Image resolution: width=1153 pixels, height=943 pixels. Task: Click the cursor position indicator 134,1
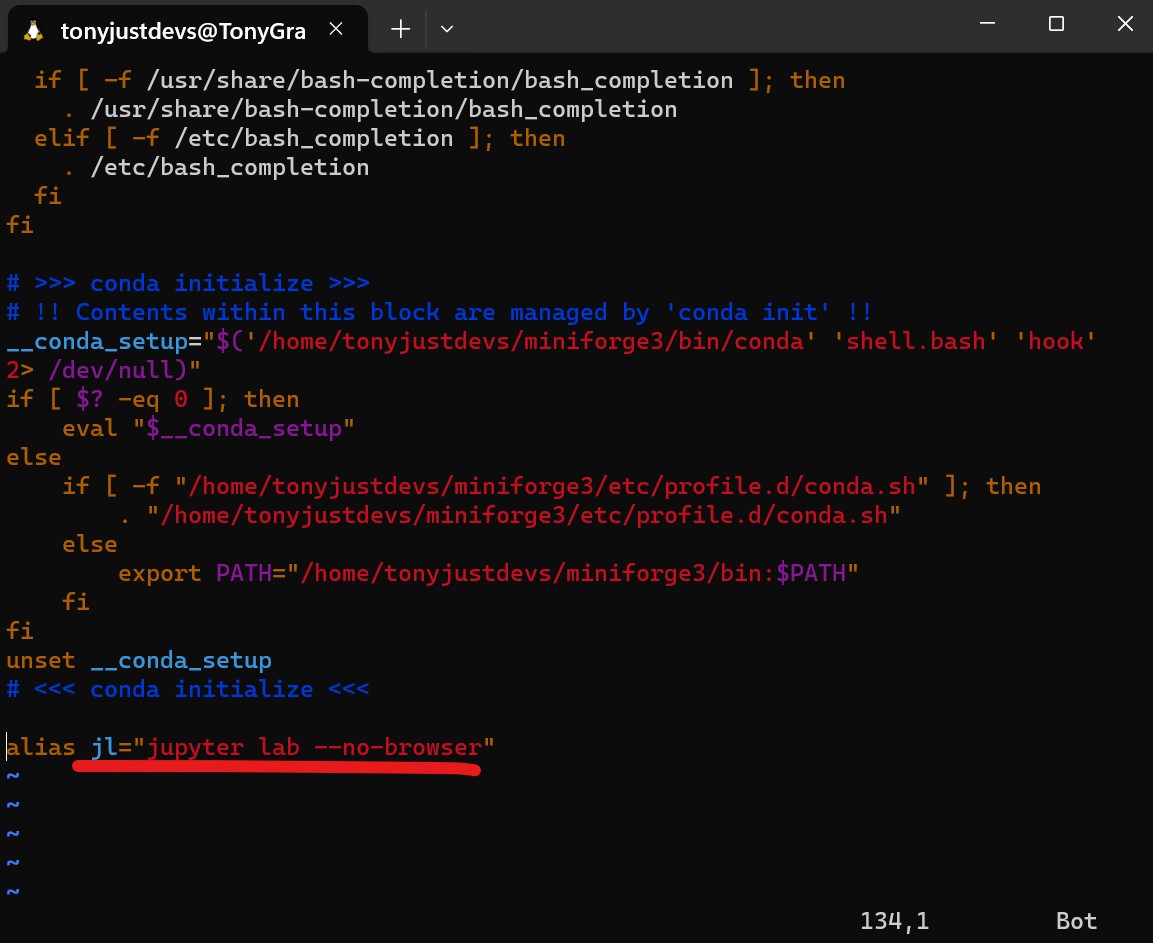[x=894, y=921]
